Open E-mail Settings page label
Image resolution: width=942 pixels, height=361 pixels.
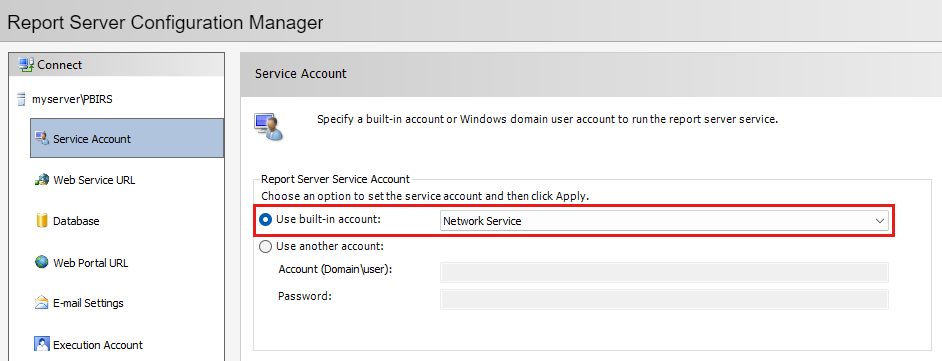tap(88, 303)
